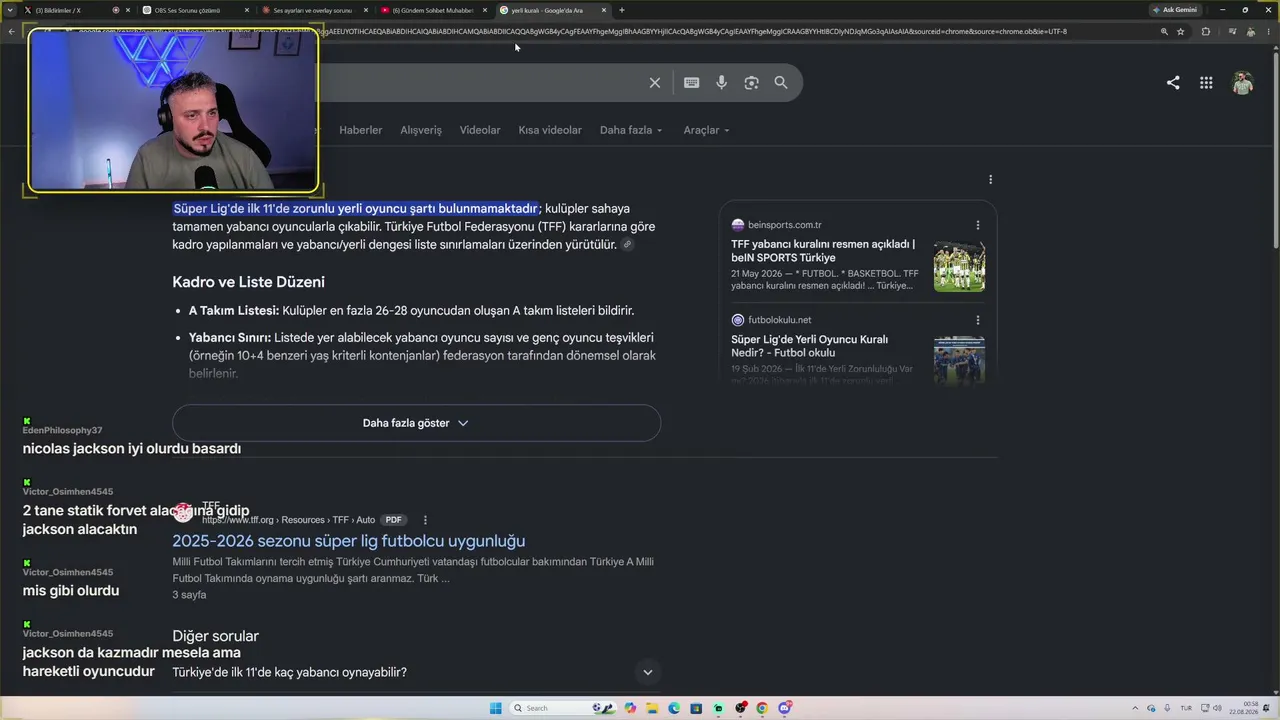This screenshot has width=1280, height=720.
Task: Open the Windows Start menu
Action: tap(495, 708)
